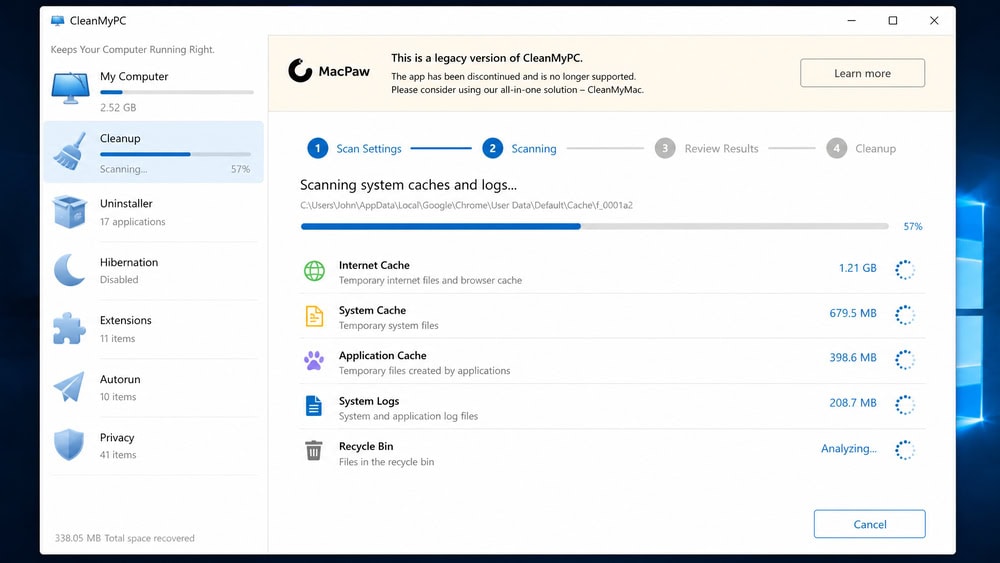Click the Extensions puzzle piece icon
1000x563 pixels.
pos(69,328)
